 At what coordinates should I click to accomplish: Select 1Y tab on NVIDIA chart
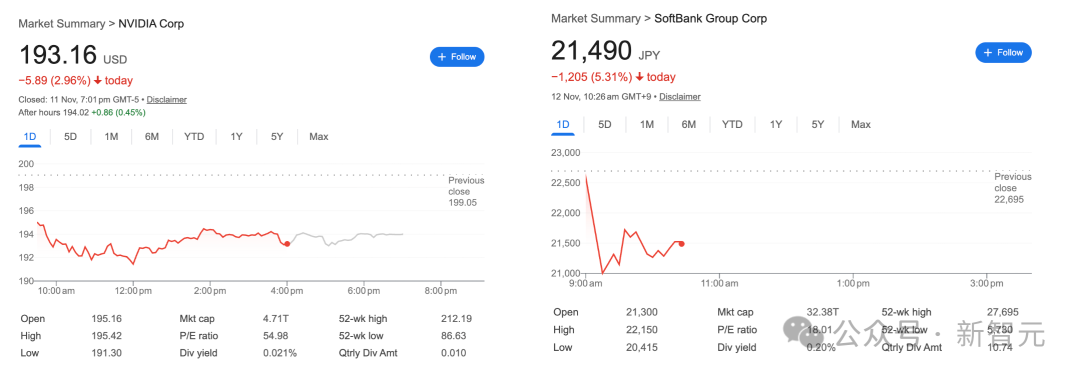coord(236,136)
